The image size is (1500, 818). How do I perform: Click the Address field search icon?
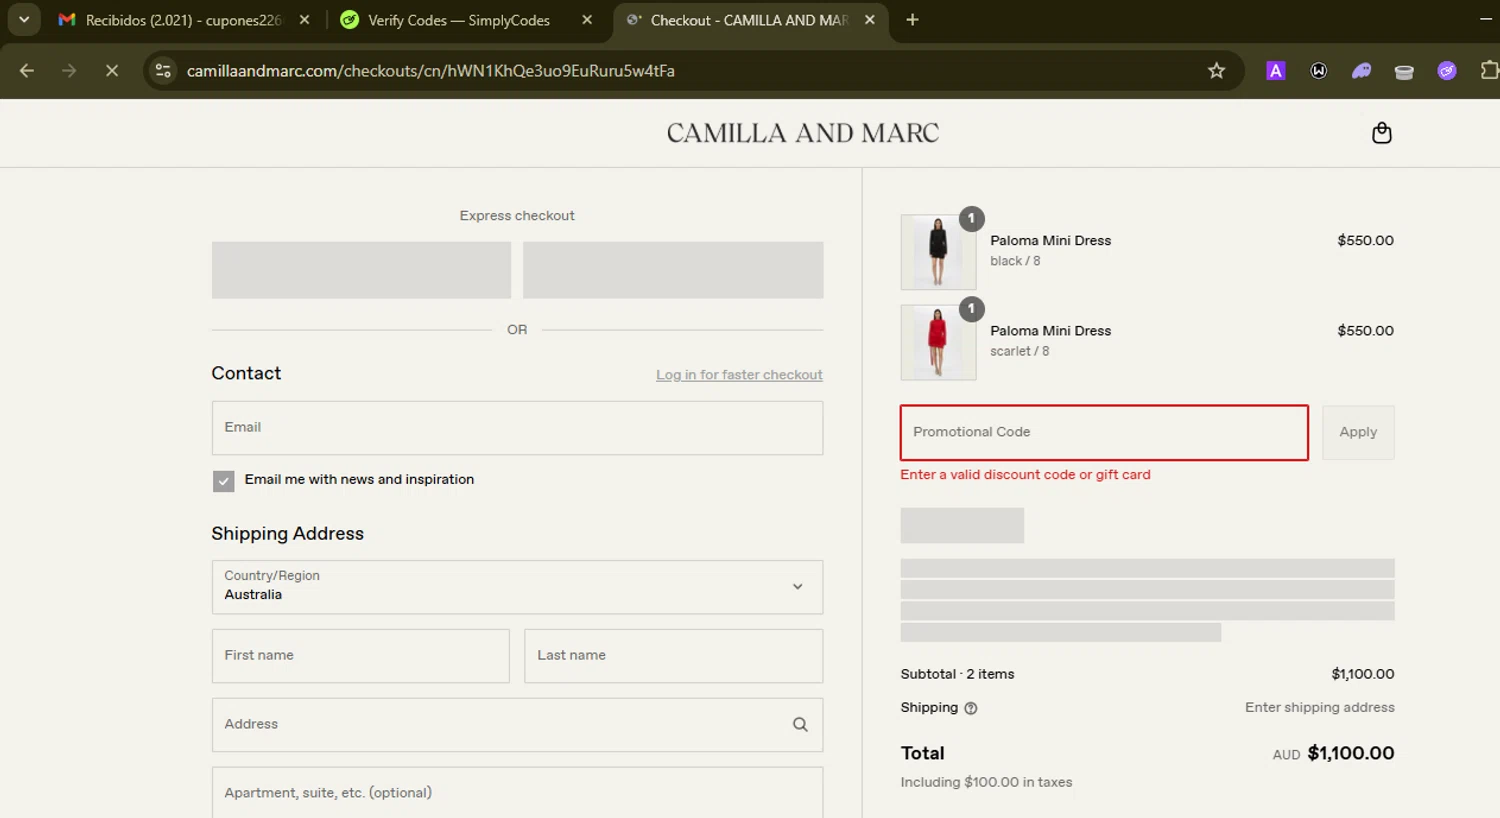pos(800,725)
